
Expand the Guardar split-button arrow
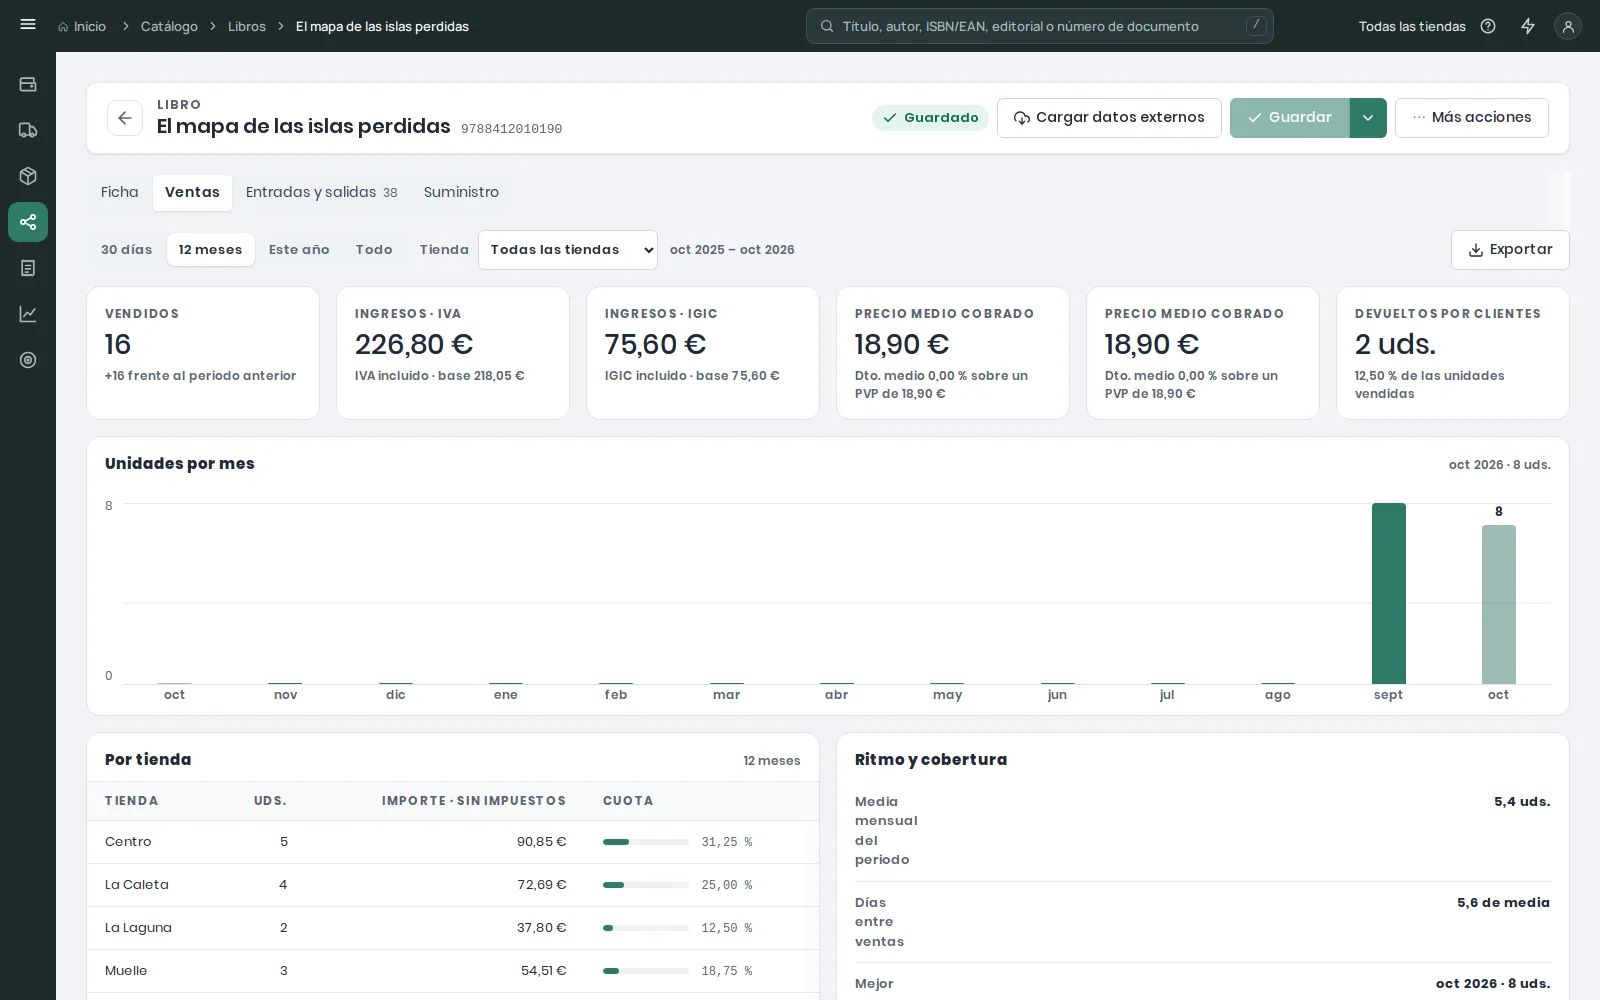(x=1368, y=118)
